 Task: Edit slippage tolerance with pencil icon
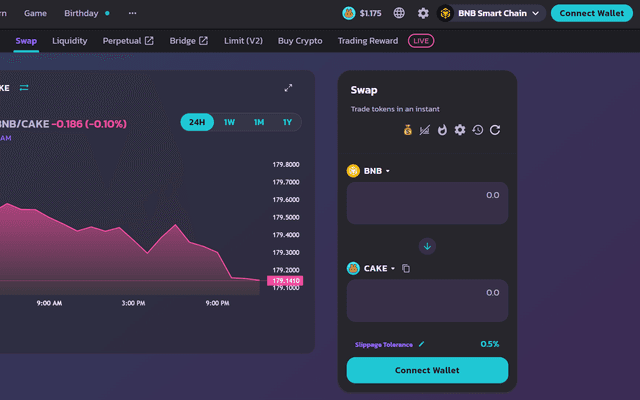pyautogui.click(x=421, y=344)
